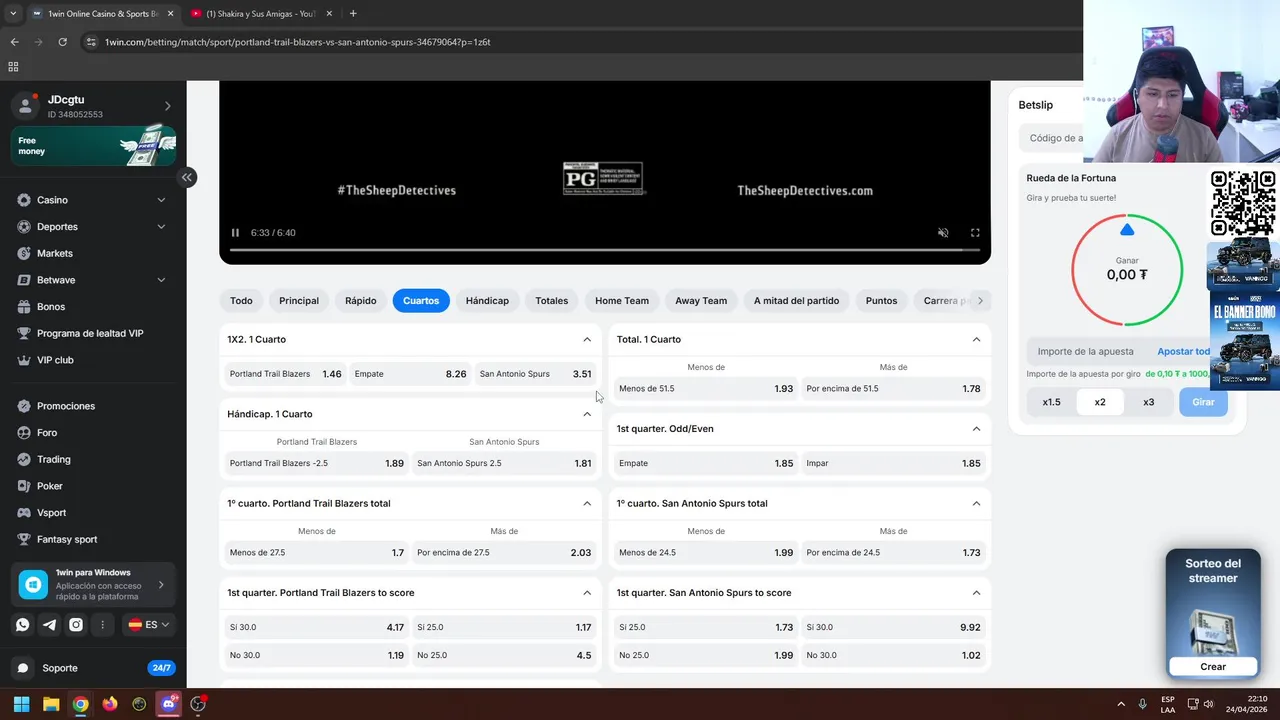Switch to the Totales tab
1280x720 pixels.
click(551, 301)
